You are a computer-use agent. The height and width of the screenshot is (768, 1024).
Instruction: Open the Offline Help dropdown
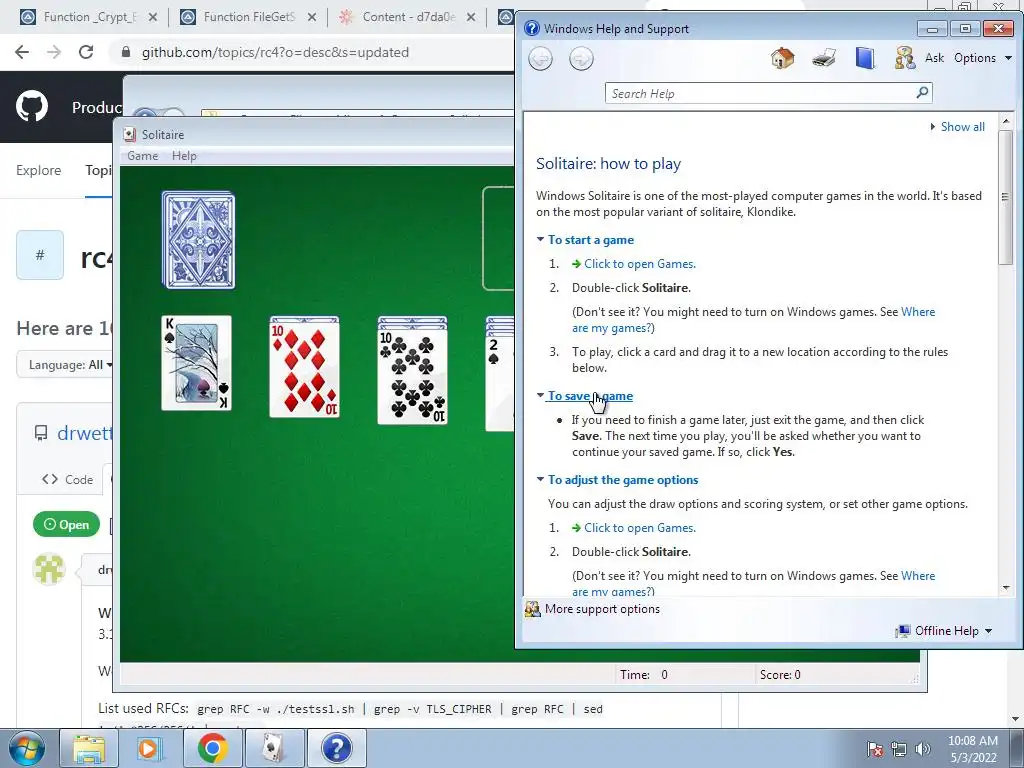click(945, 631)
